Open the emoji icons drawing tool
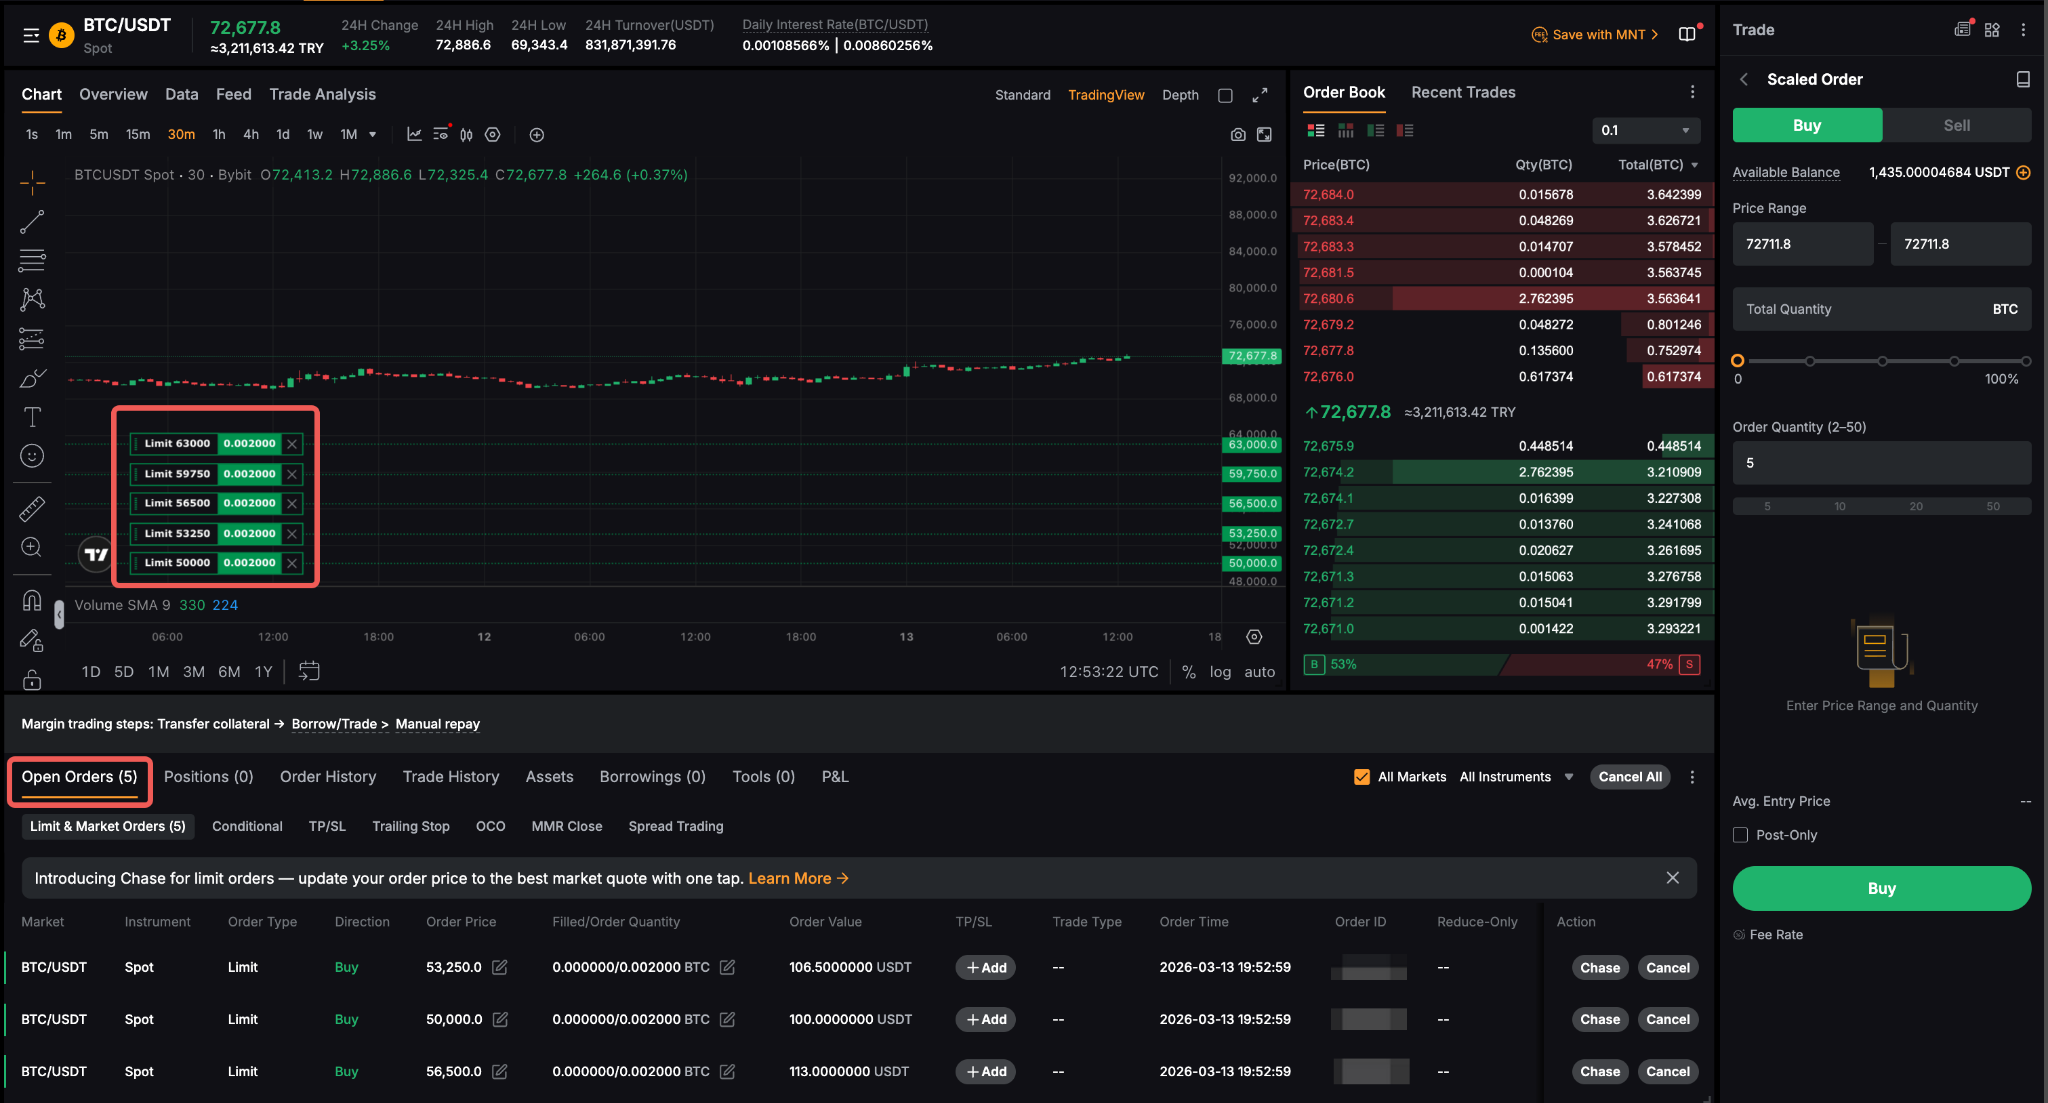 pyautogui.click(x=32, y=456)
